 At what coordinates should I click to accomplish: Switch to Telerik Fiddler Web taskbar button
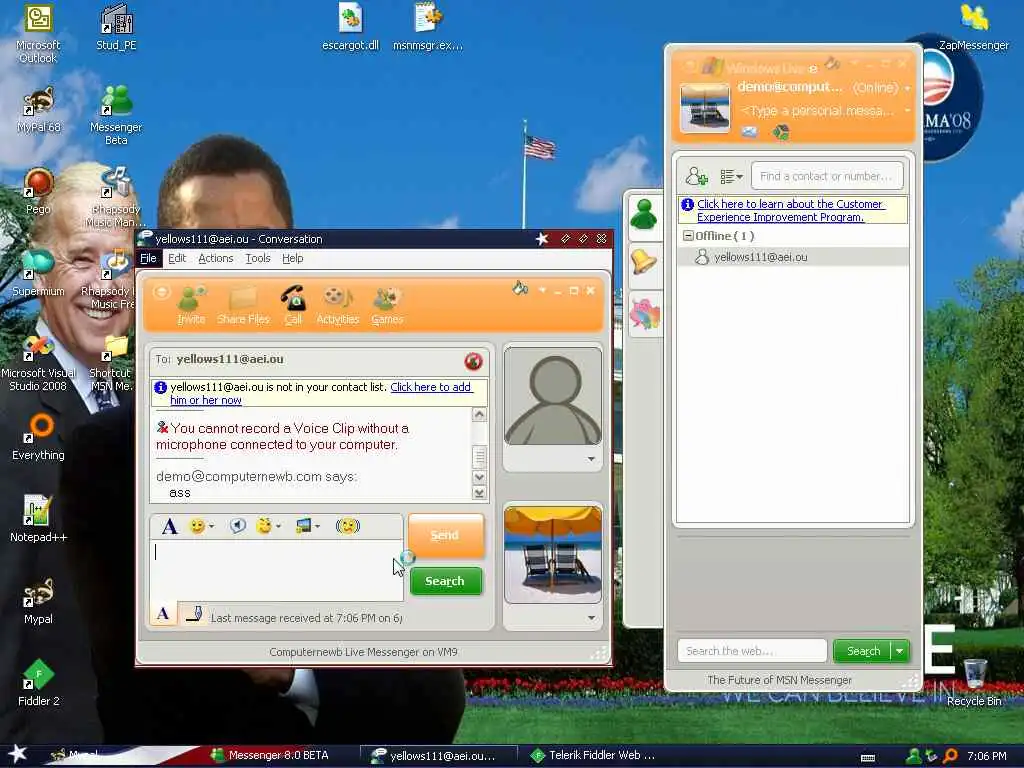tap(593, 756)
